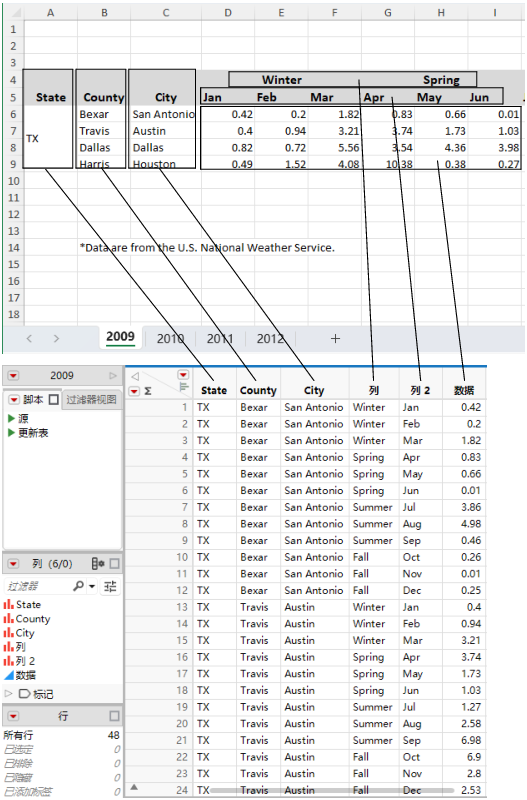
Task: Click Excel Harris county cell
Action: coord(94,164)
